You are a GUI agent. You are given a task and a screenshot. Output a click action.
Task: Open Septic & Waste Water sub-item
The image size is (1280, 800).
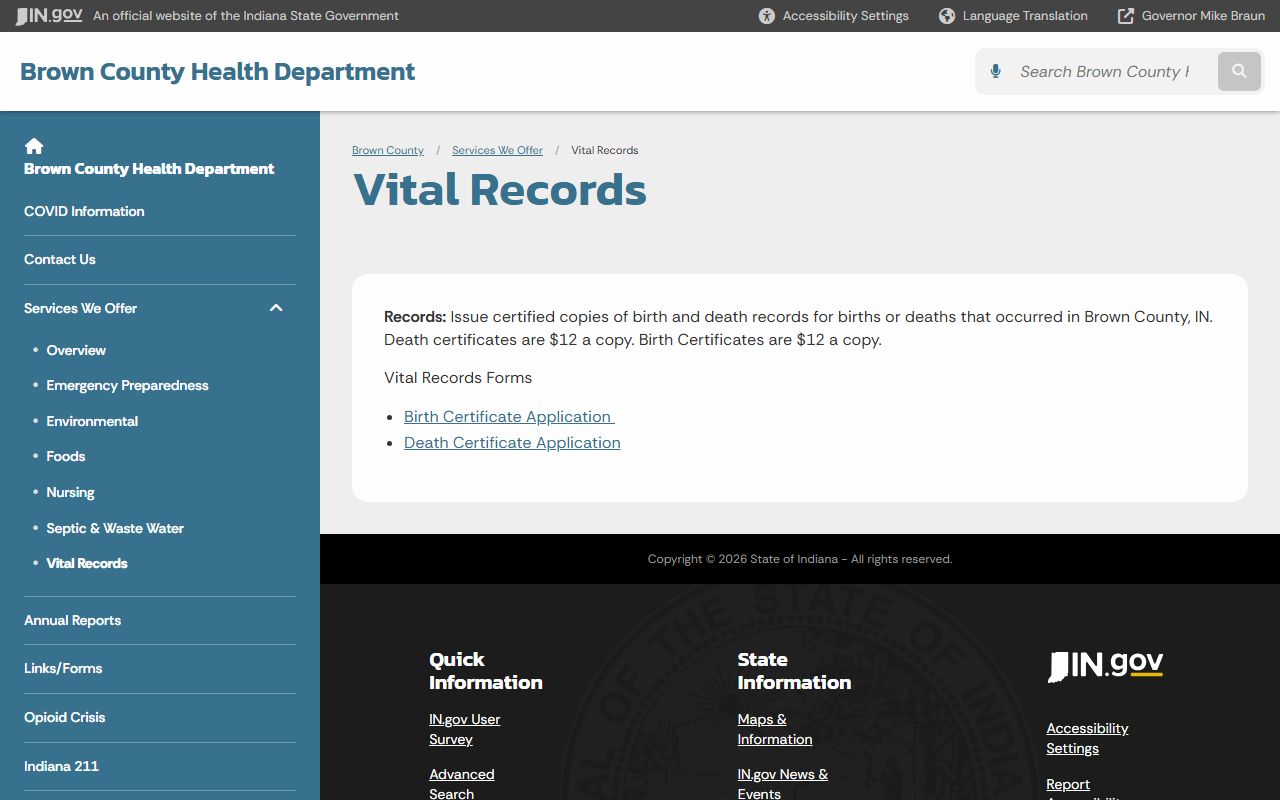[115, 528]
